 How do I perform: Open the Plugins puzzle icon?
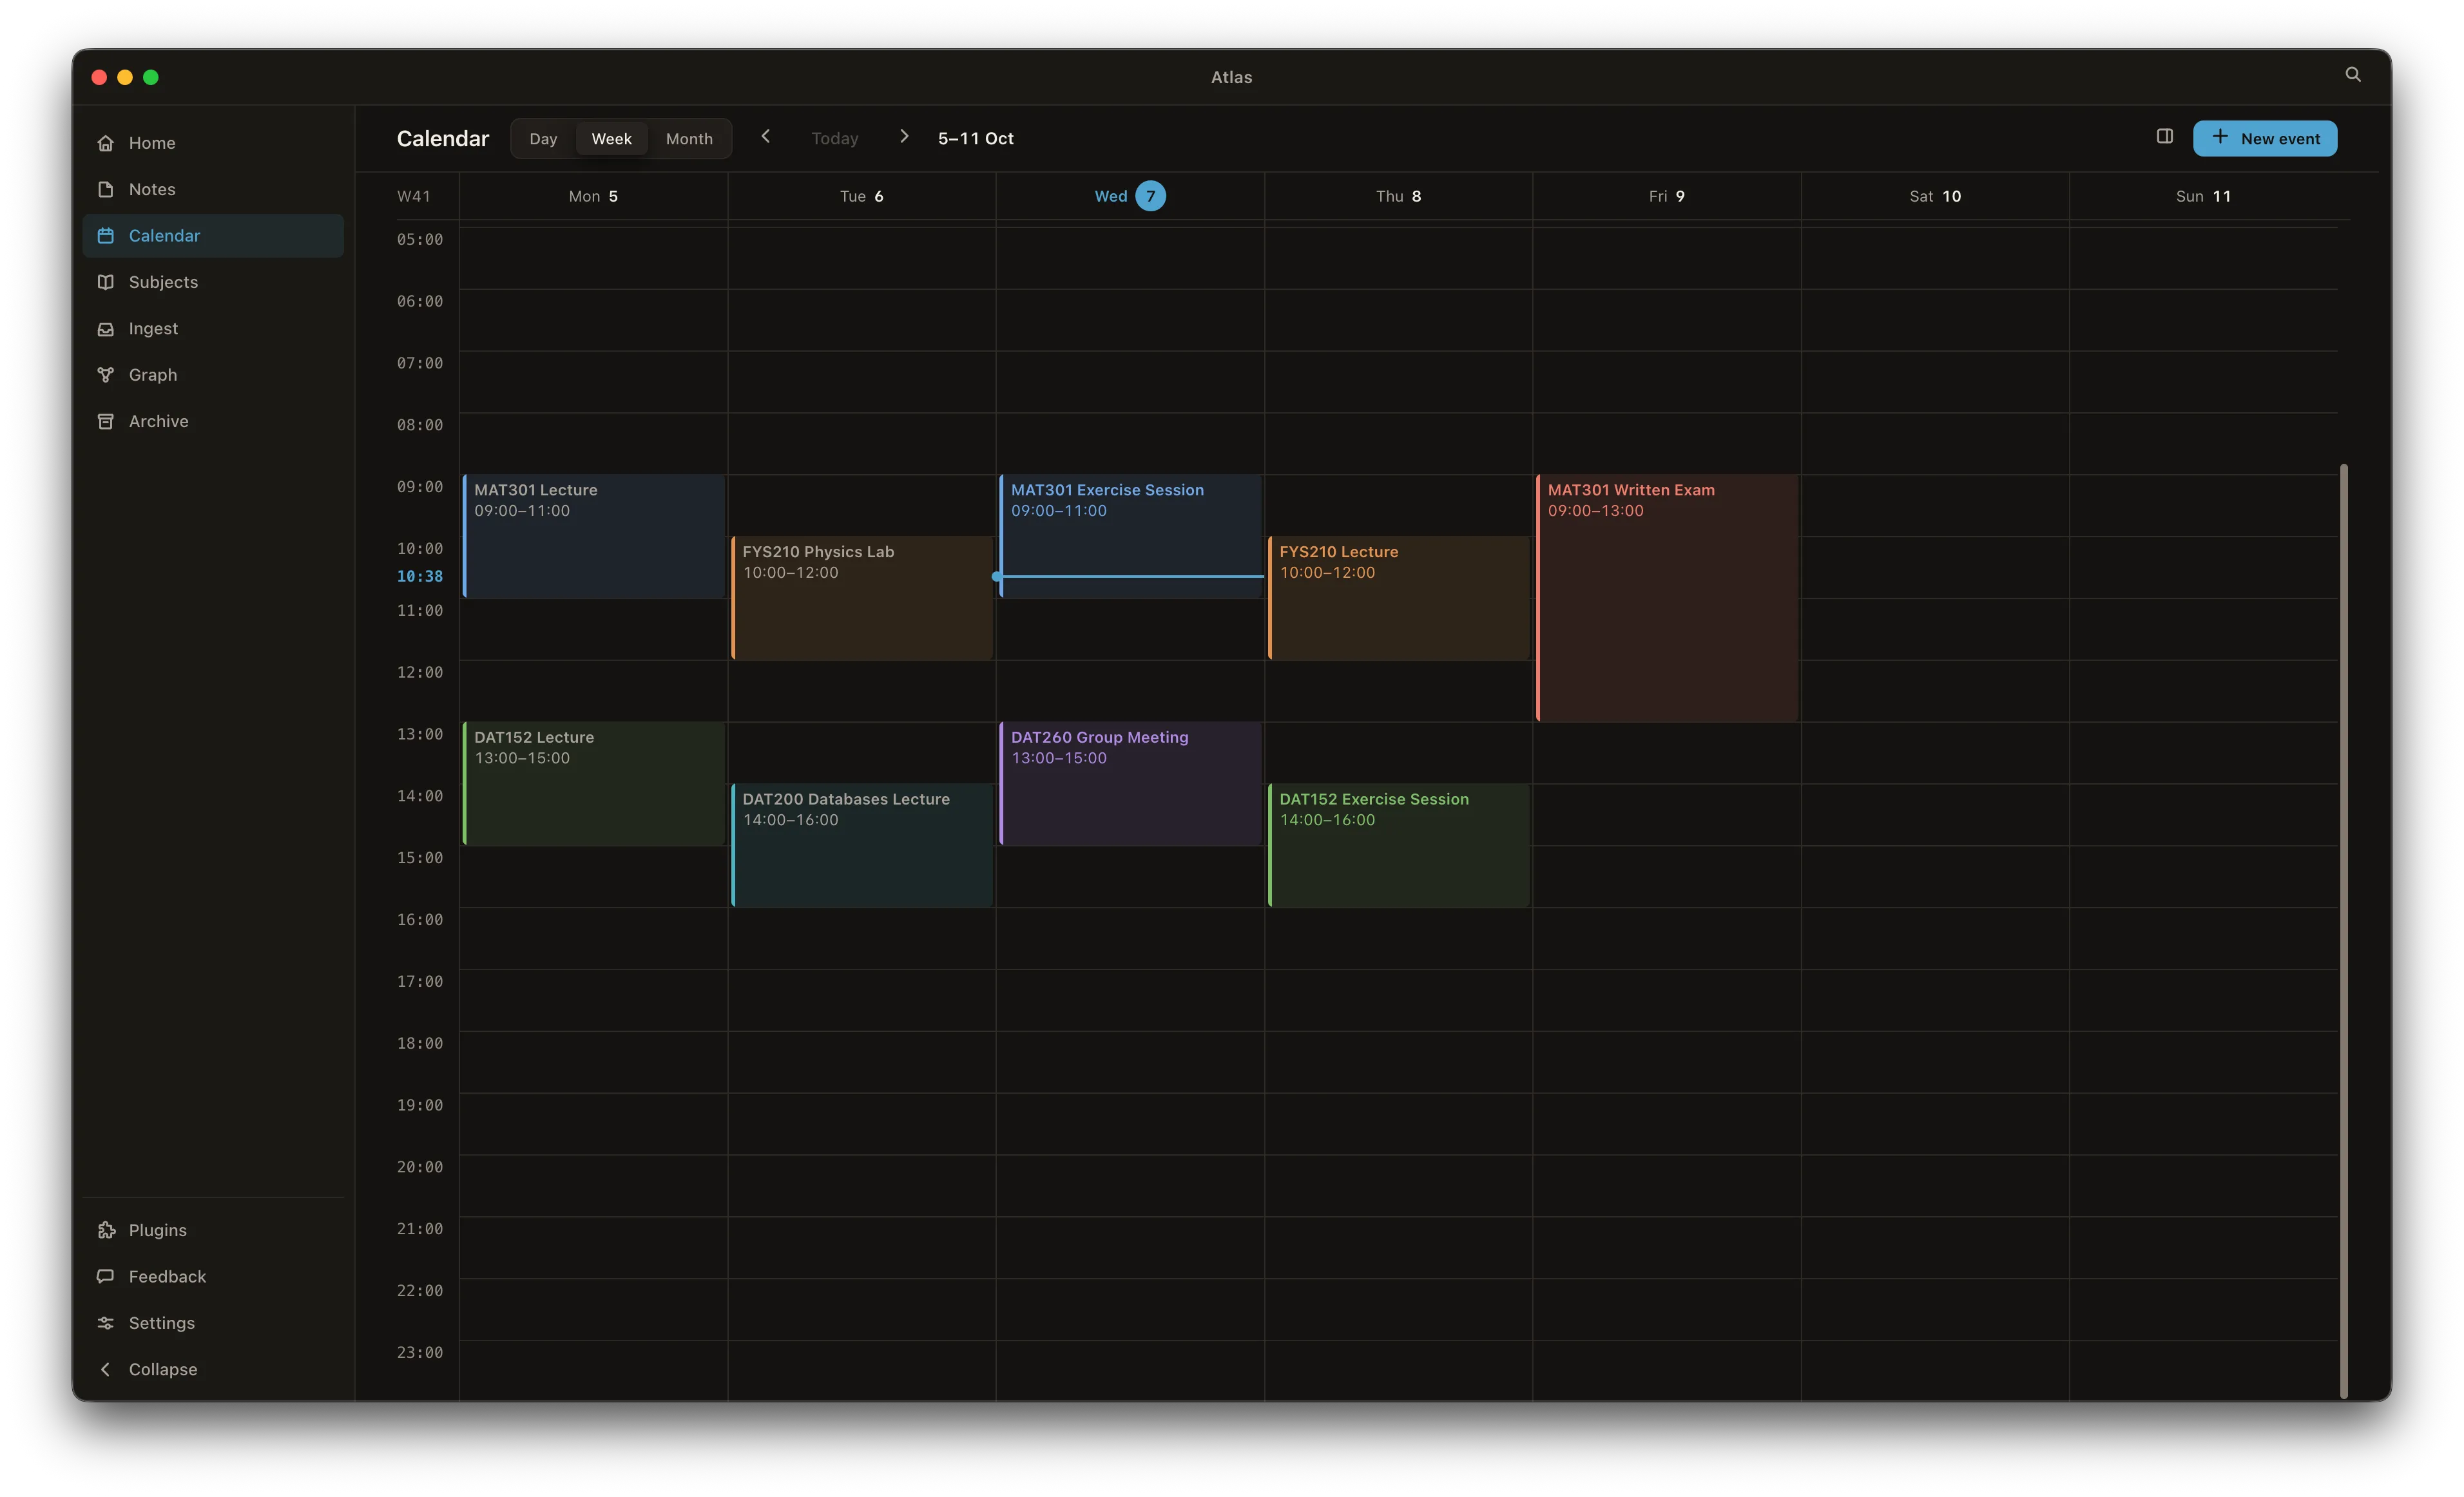(106, 1230)
